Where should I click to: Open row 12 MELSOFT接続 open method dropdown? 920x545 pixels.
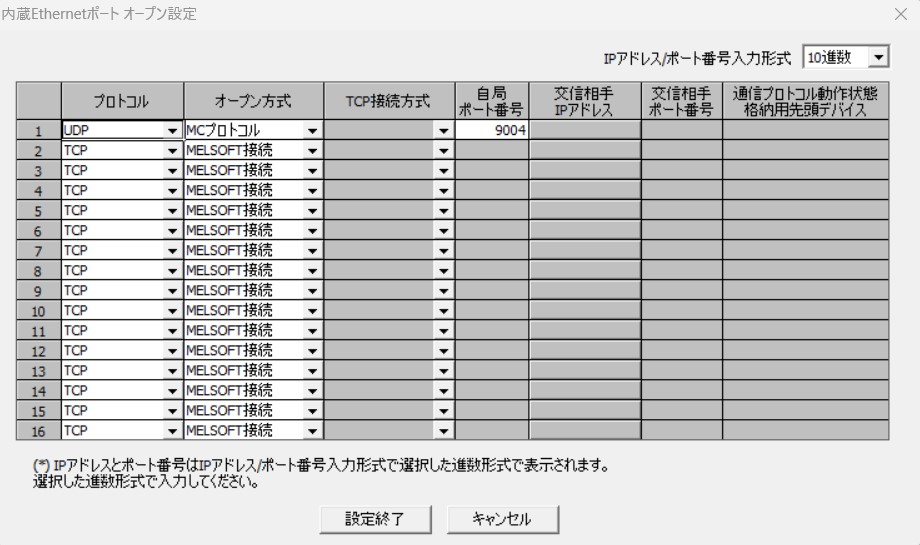tap(253, 350)
